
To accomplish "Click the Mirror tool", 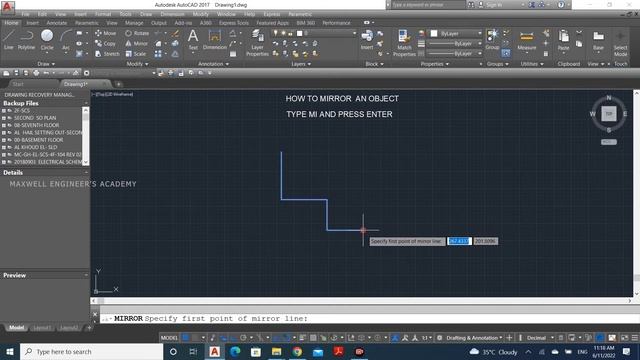I will (x=136, y=43).
